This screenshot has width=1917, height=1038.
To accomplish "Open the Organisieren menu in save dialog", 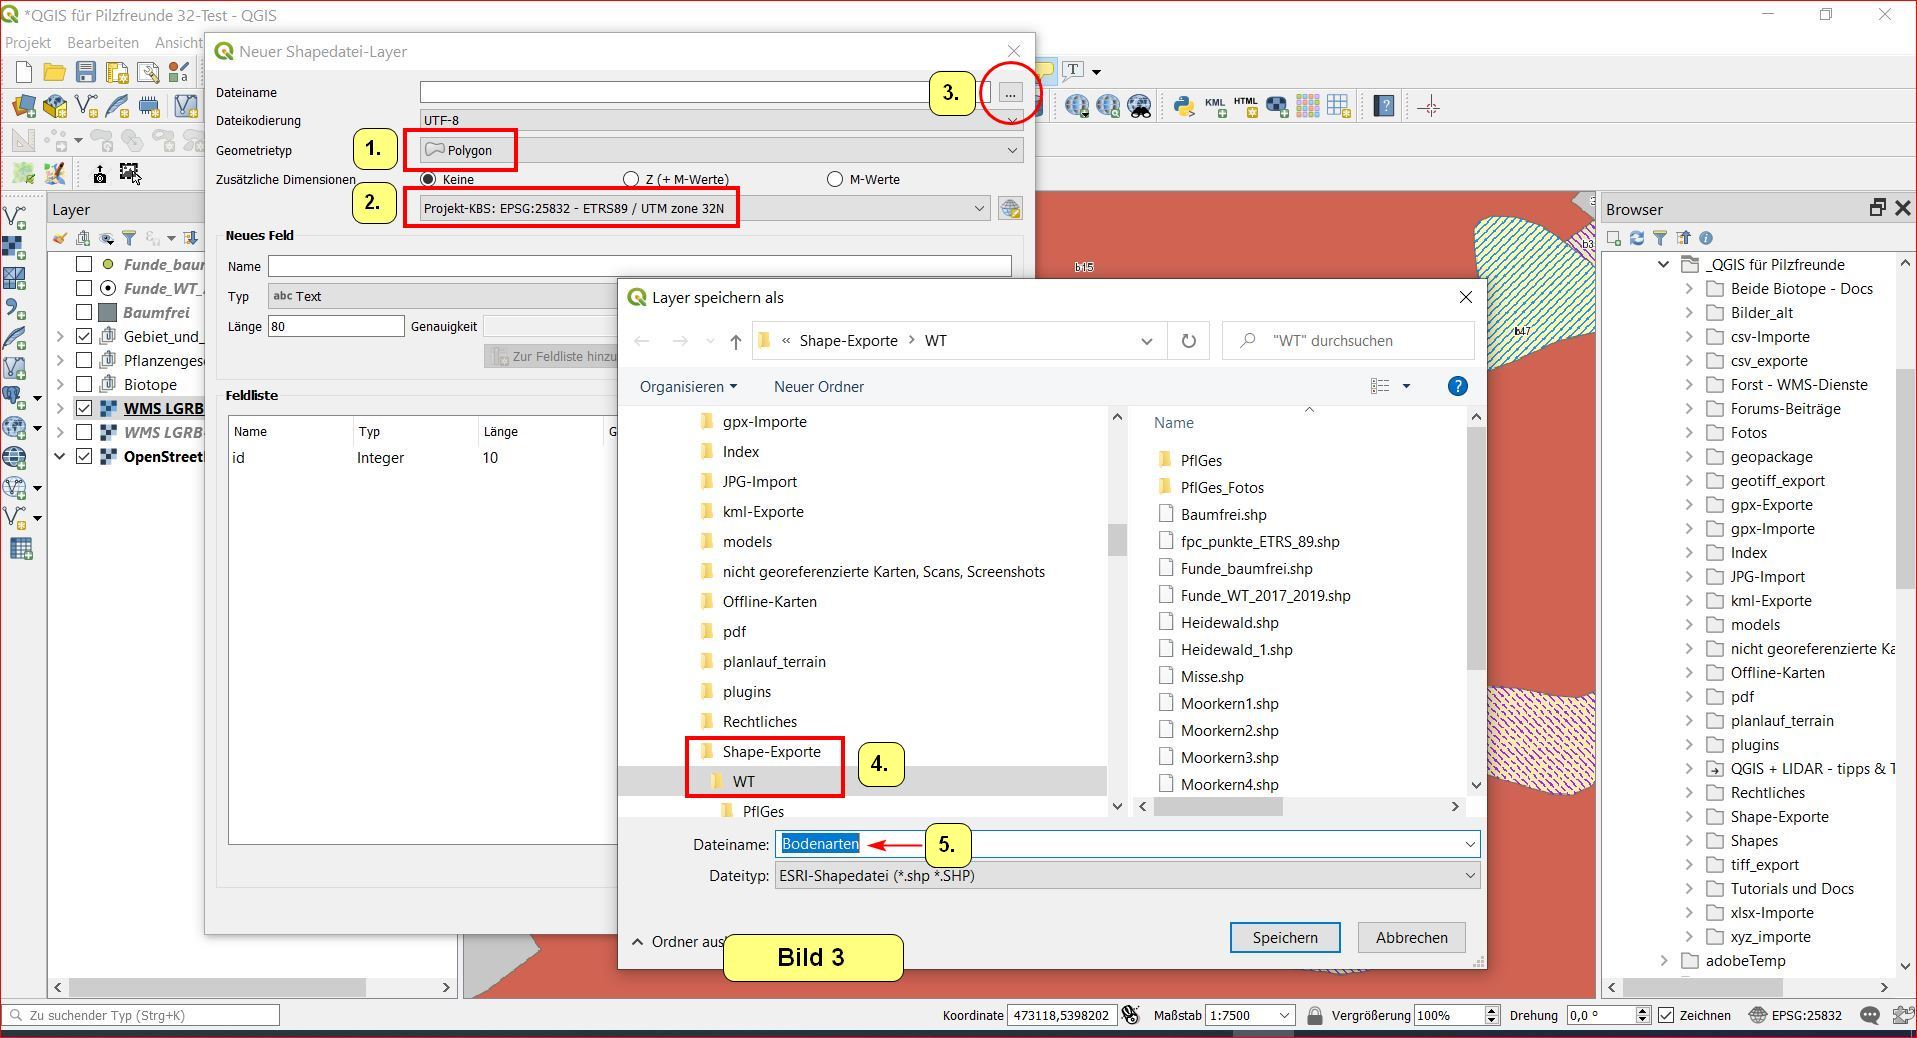I will 688,387.
